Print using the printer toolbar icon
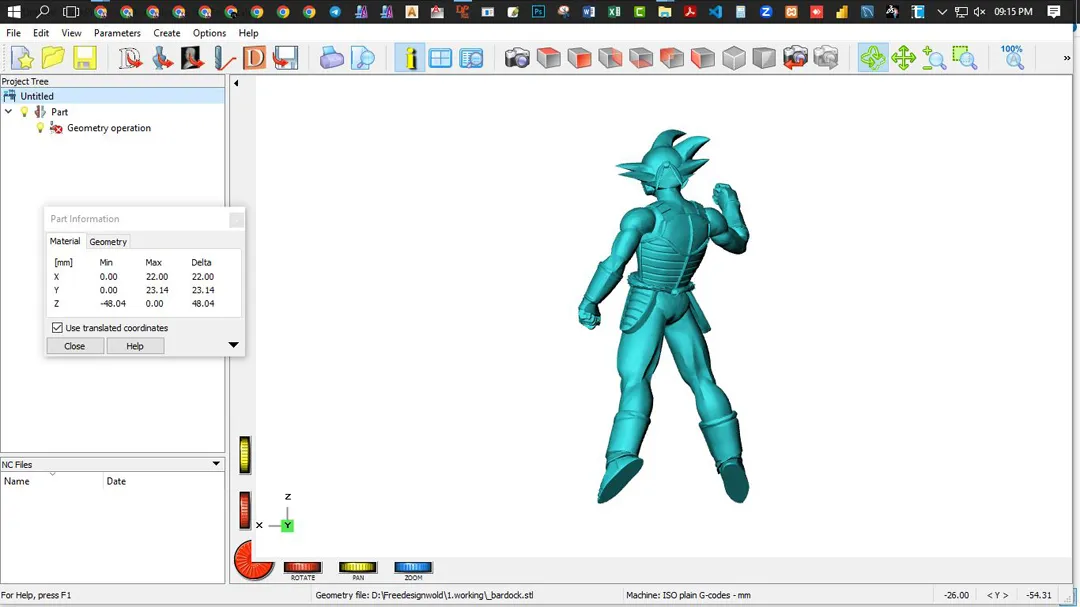Image resolution: width=1080 pixels, height=607 pixels. click(x=331, y=59)
